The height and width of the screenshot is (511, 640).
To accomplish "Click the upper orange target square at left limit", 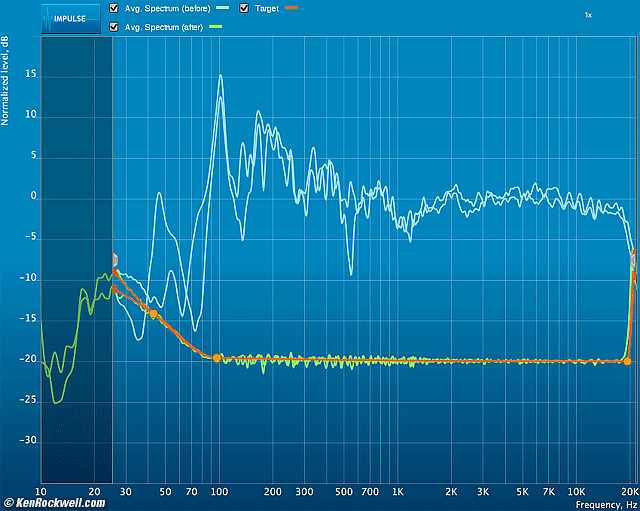I will [x=116, y=272].
